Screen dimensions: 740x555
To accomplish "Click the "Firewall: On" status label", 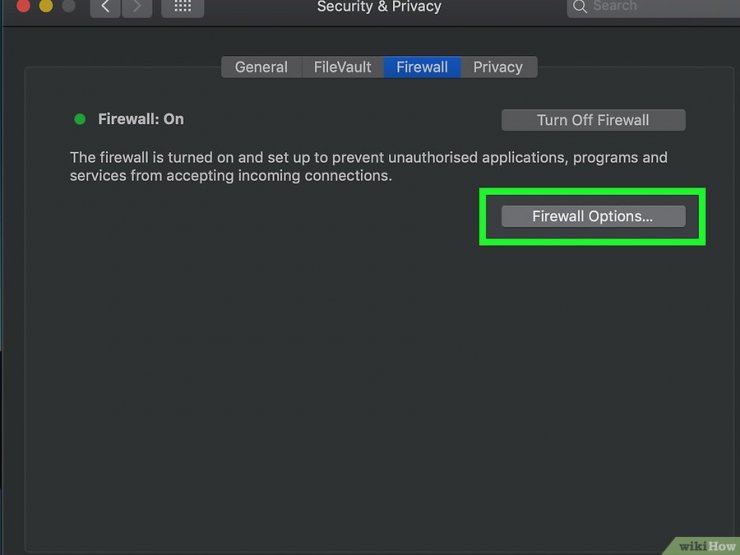I will coord(141,119).
